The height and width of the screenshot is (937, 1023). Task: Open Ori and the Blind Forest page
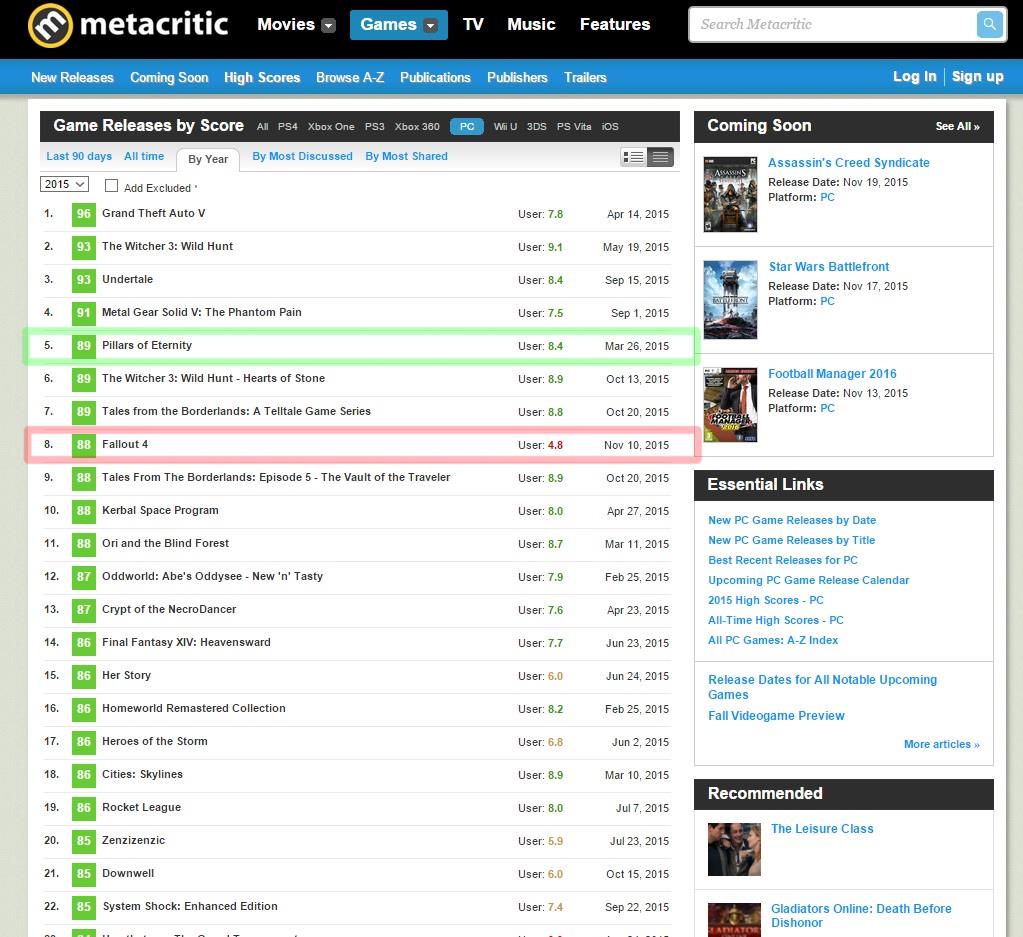click(x=165, y=544)
